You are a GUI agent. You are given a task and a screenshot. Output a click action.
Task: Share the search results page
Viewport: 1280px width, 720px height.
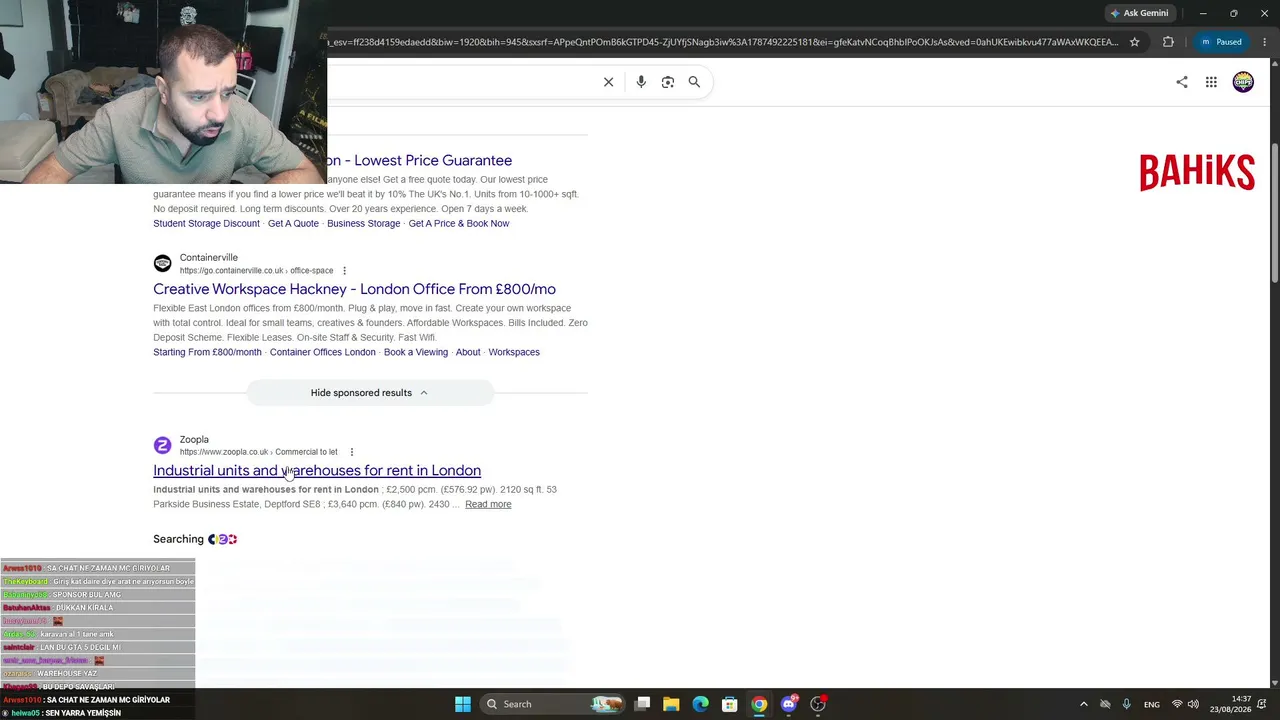tap(1182, 82)
